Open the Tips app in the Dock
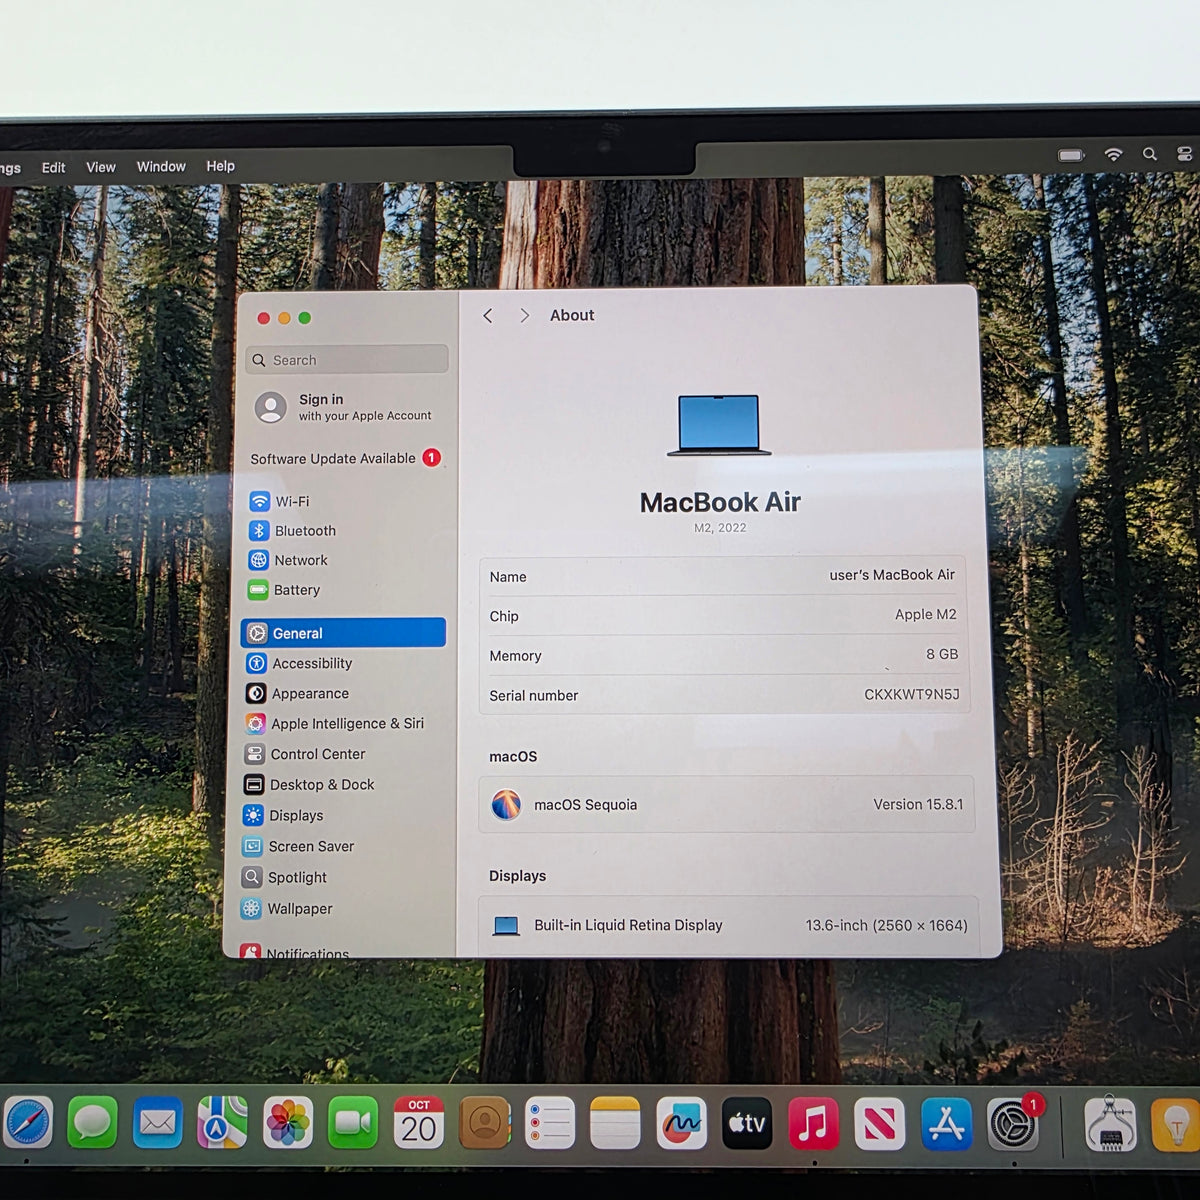The image size is (1200, 1200). tap(1176, 1124)
